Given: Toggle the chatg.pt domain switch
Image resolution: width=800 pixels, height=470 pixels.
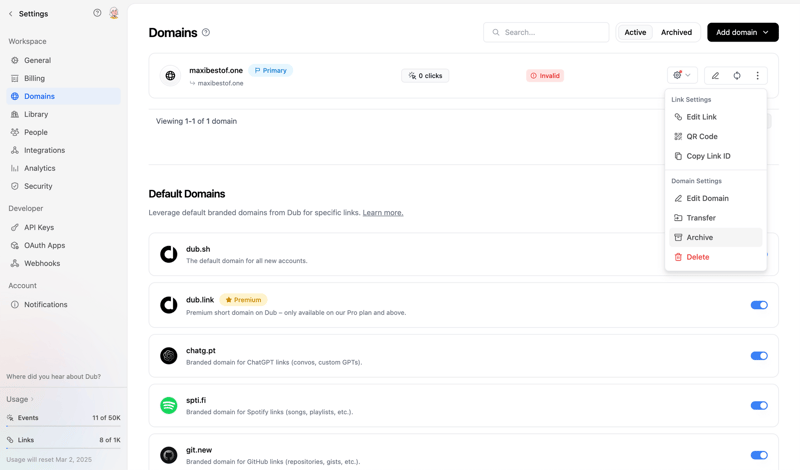Looking at the screenshot, I should pos(759,356).
